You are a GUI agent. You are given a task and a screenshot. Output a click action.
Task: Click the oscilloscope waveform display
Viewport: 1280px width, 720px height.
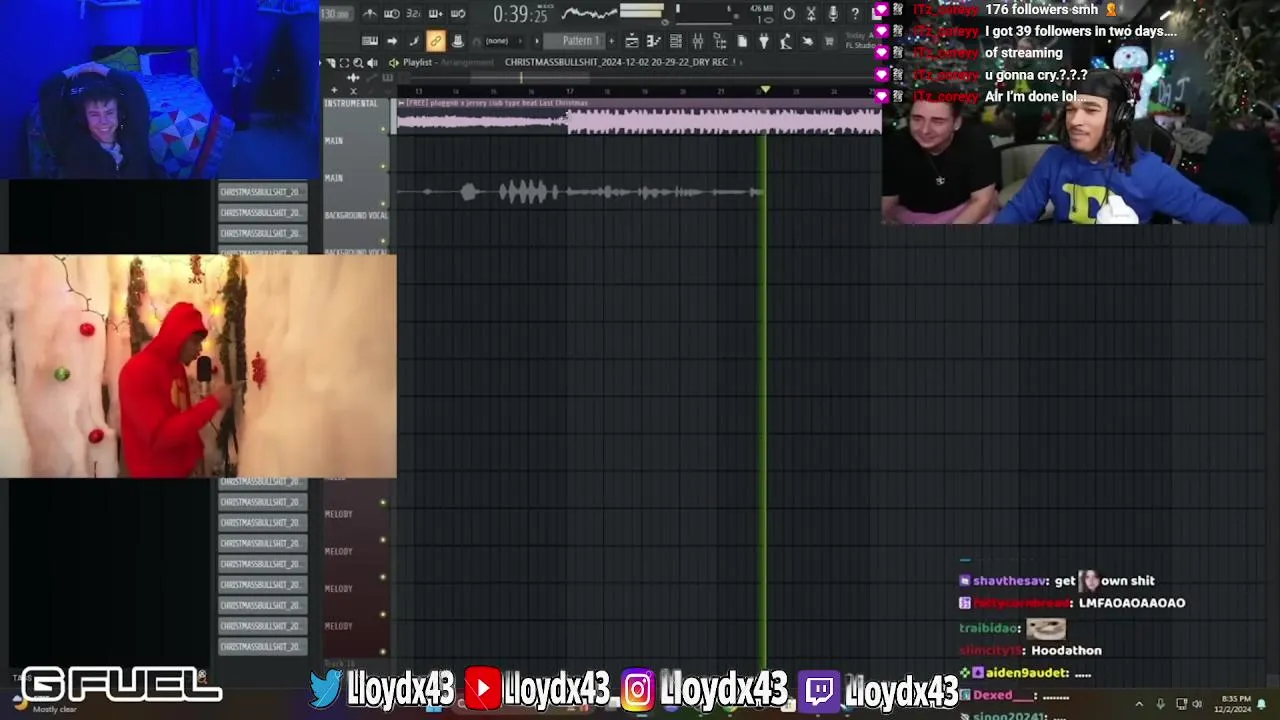tap(587, 13)
